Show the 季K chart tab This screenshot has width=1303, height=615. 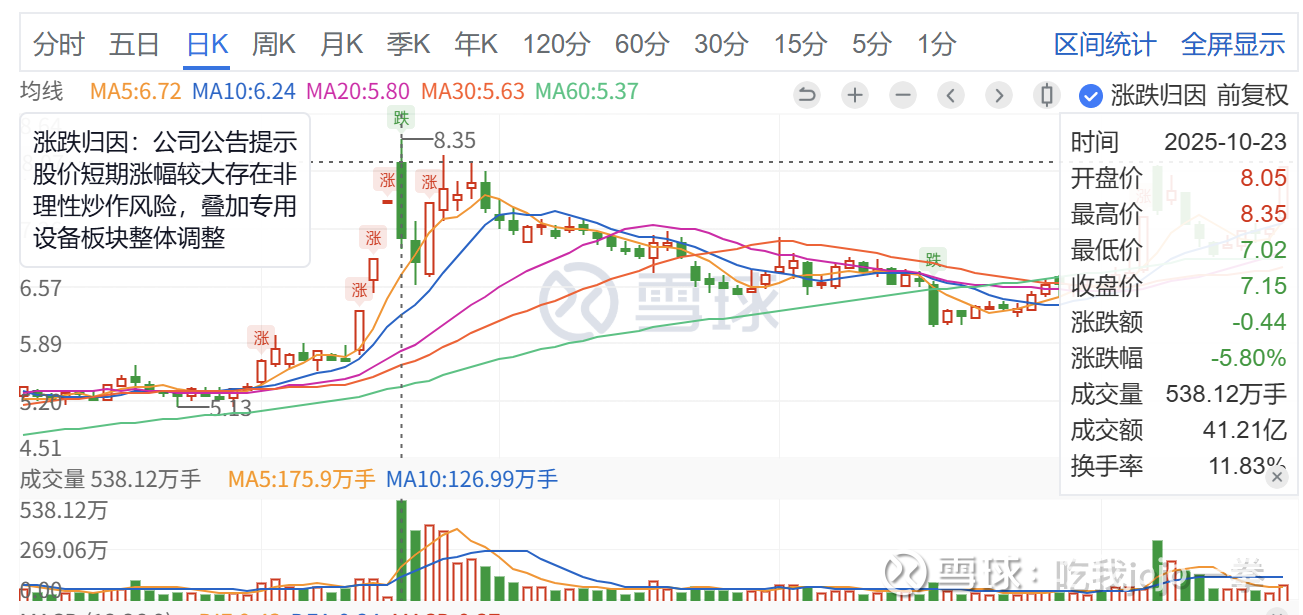click(408, 44)
